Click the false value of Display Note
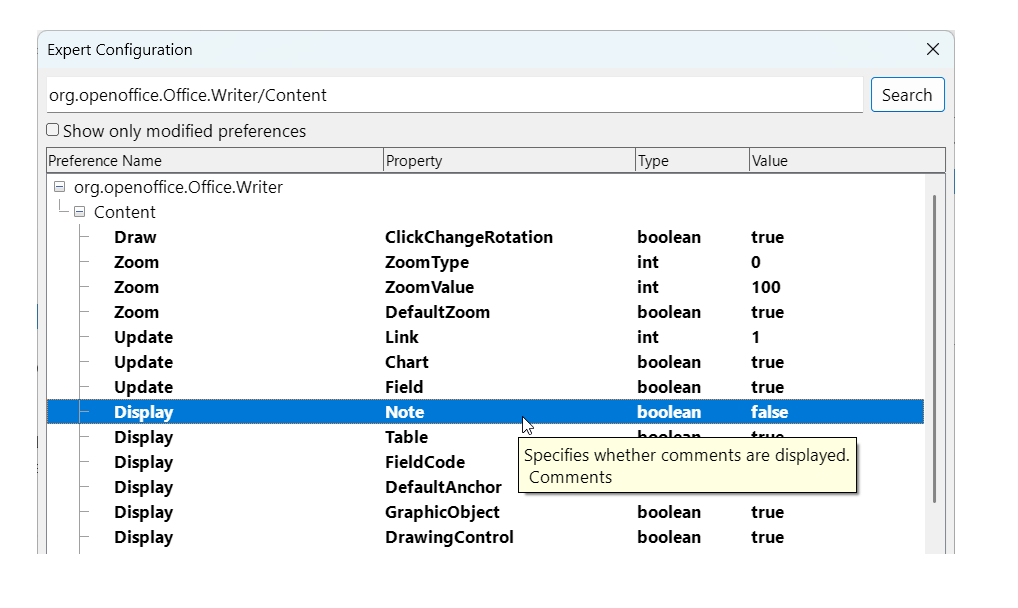The image size is (1018, 608). [x=769, y=413]
